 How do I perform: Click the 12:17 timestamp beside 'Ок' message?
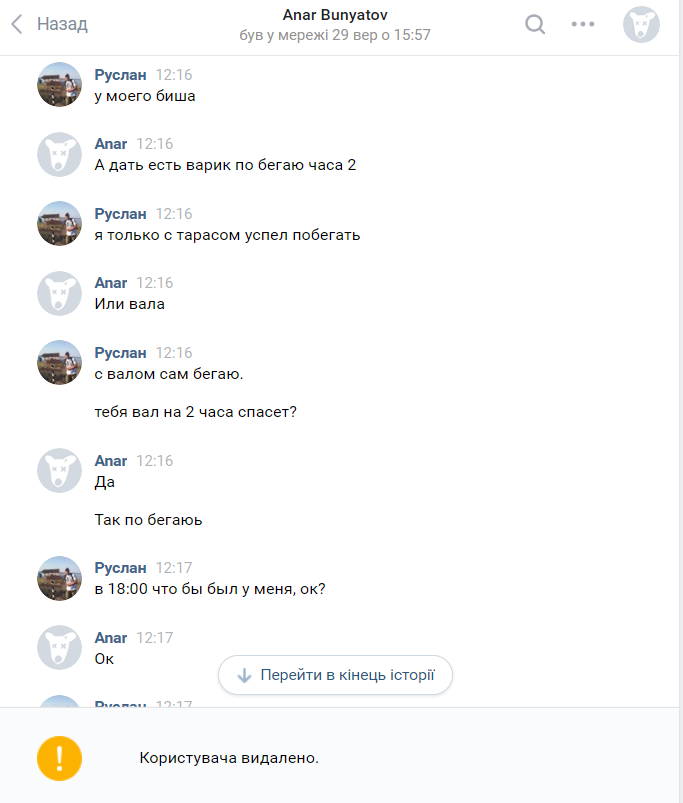click(154, 638)
